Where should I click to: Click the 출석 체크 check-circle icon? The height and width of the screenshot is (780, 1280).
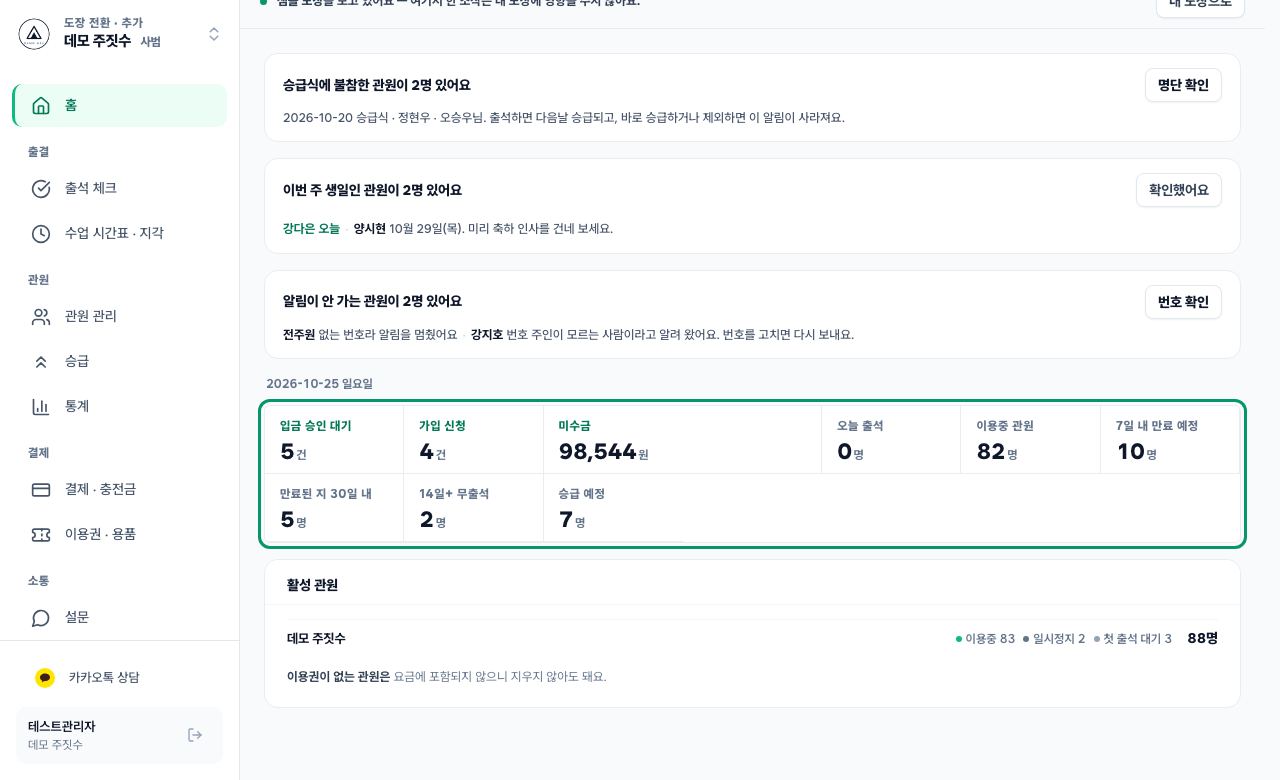[41, 188]
